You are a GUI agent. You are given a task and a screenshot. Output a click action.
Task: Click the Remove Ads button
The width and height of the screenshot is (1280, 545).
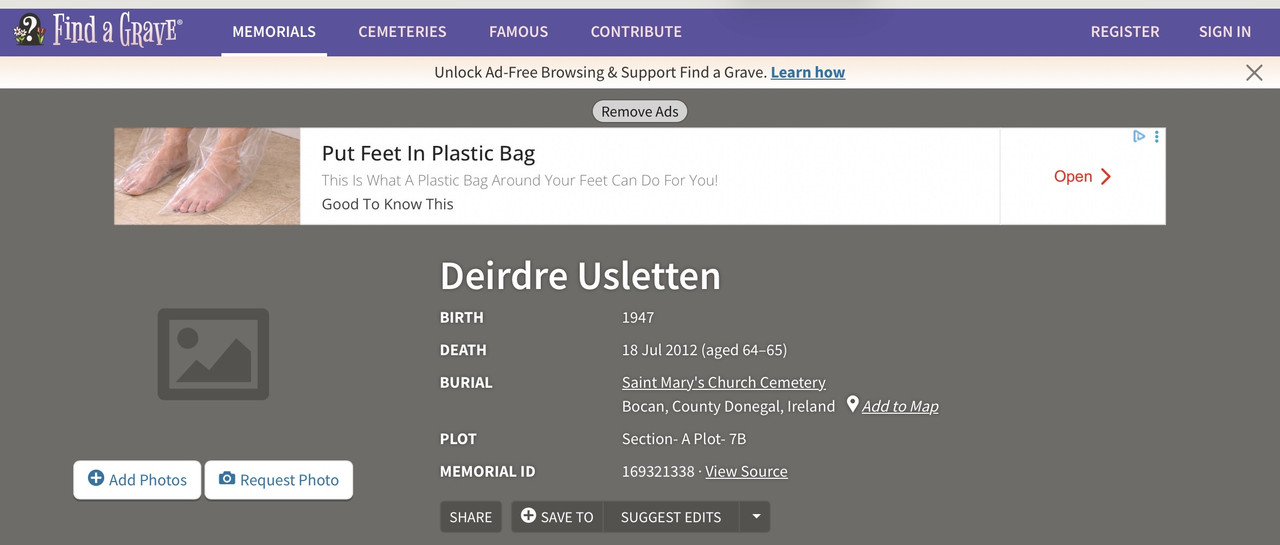[640, 111]
